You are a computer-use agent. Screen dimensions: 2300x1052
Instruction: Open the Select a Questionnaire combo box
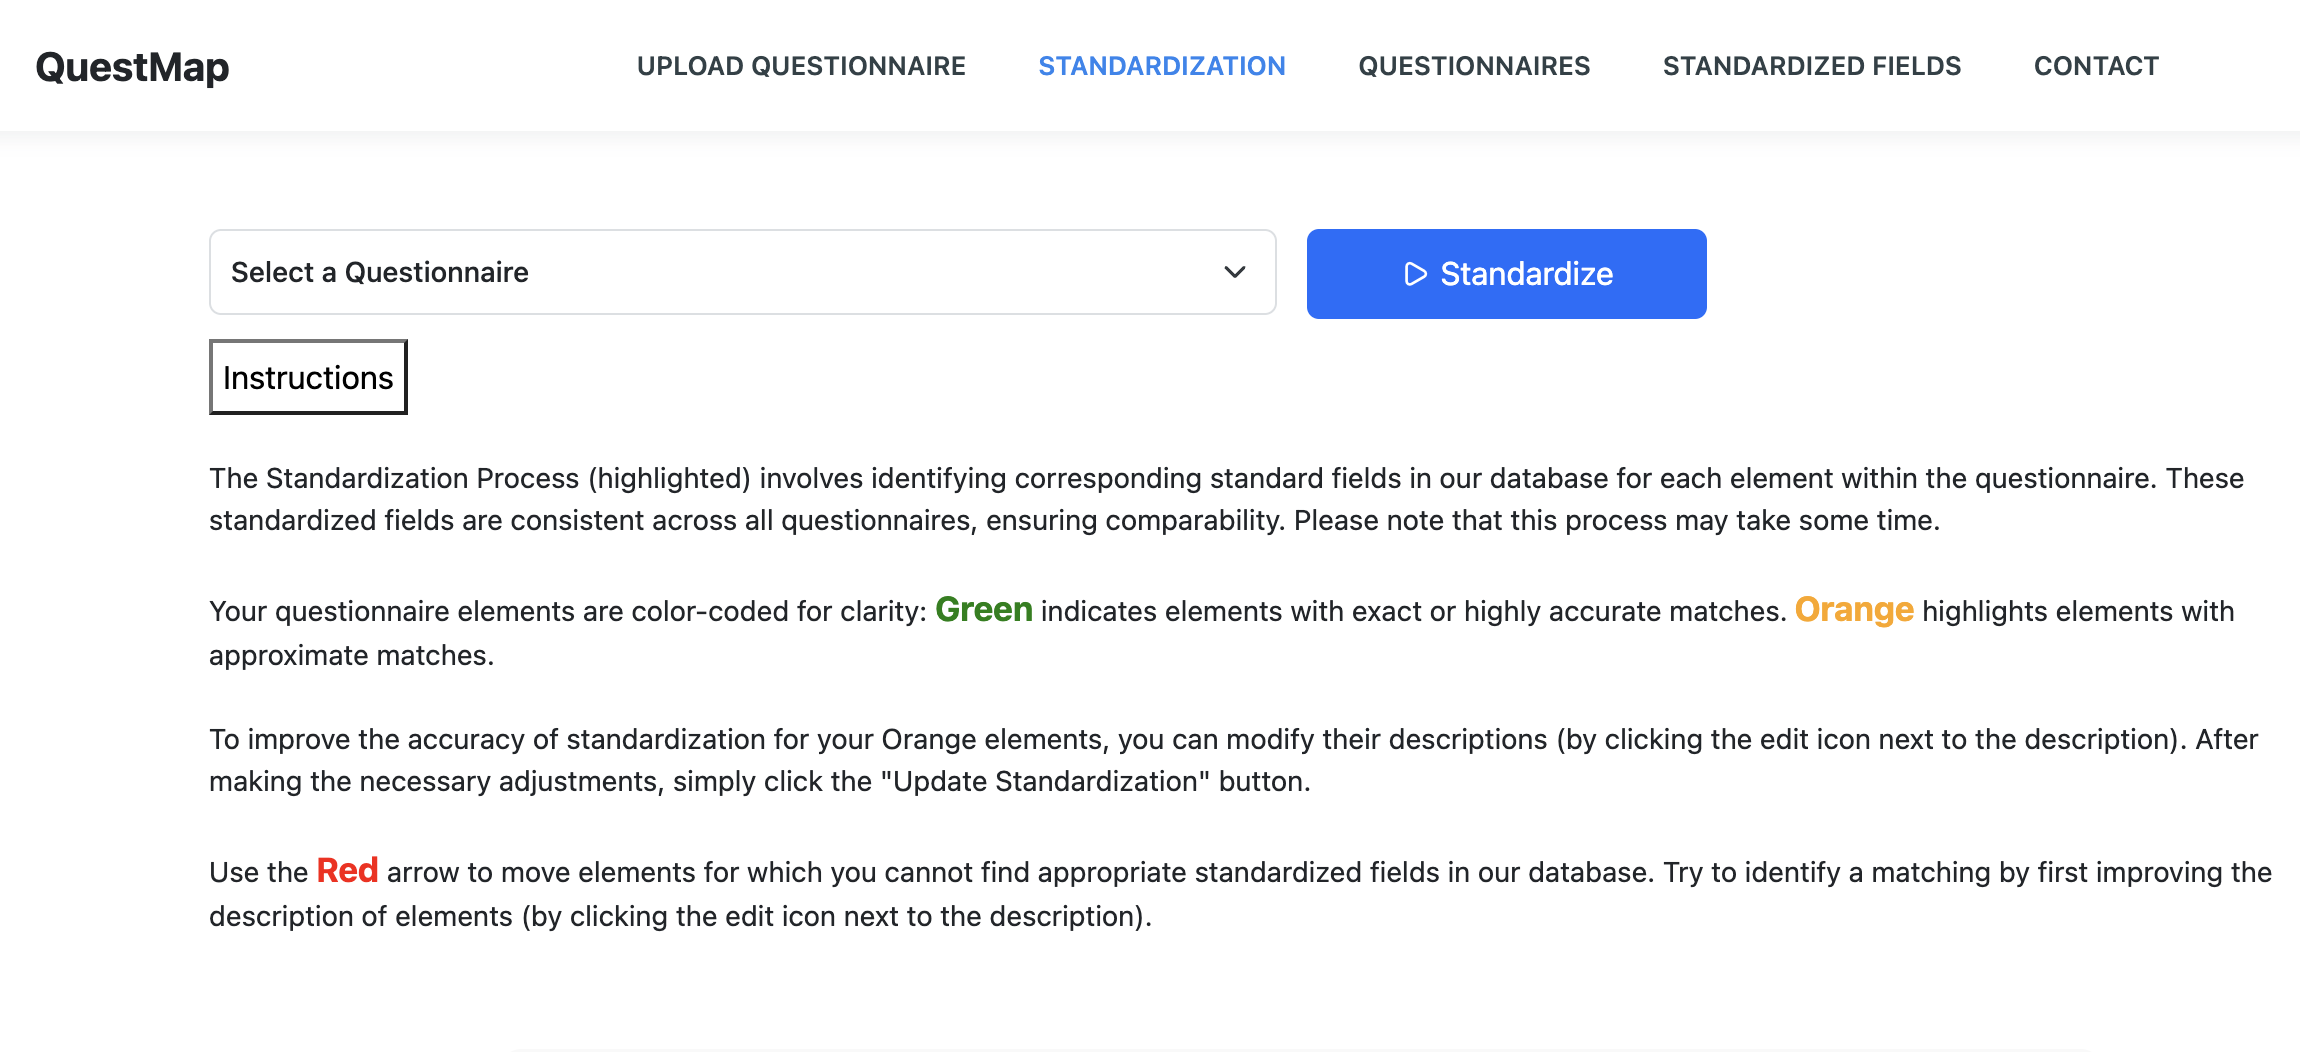[742, 272]
